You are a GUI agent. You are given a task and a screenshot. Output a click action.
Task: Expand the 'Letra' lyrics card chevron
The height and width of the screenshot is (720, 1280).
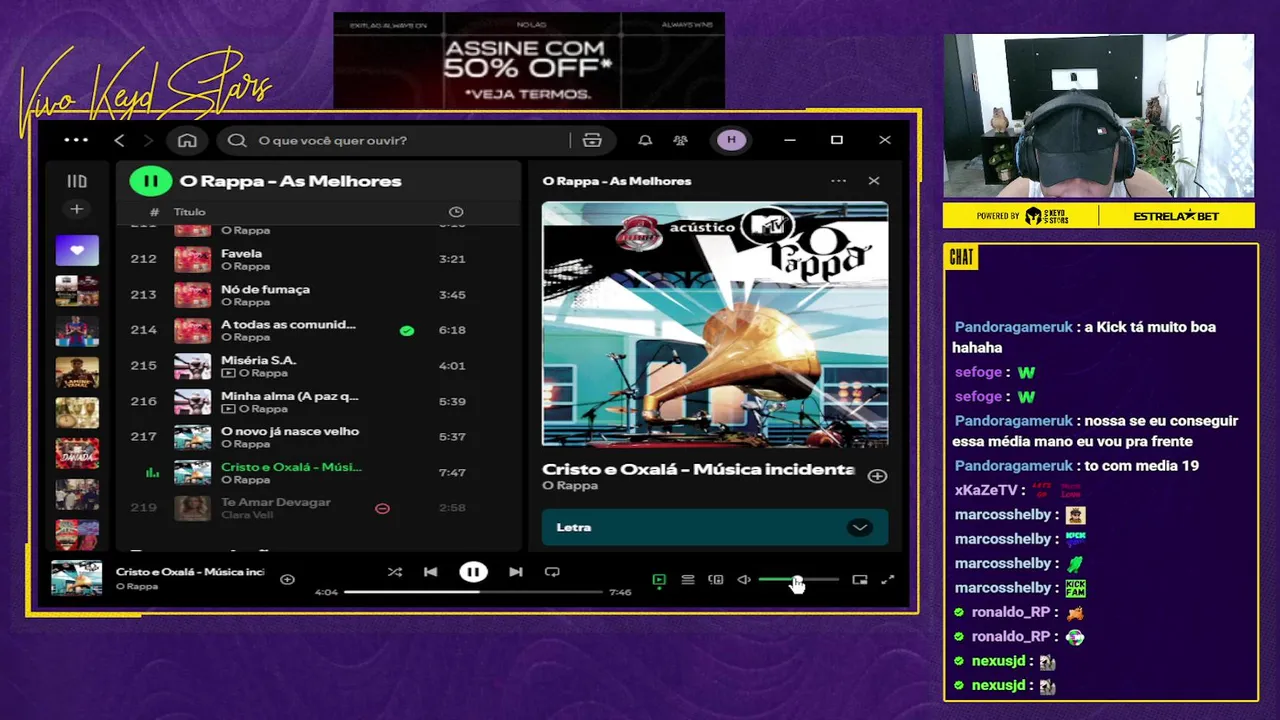click(x=859, y=527)
